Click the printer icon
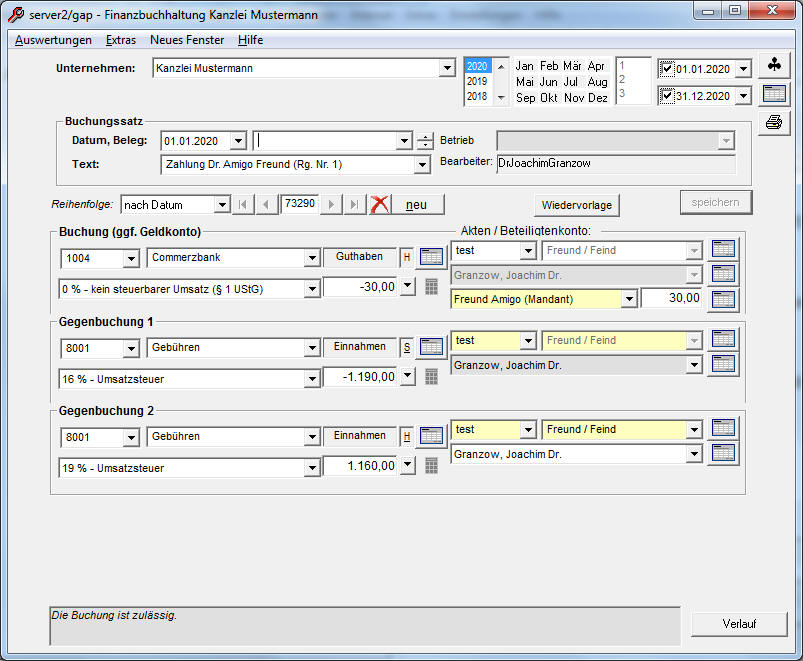The image size is (803, 661). point(774,122)
